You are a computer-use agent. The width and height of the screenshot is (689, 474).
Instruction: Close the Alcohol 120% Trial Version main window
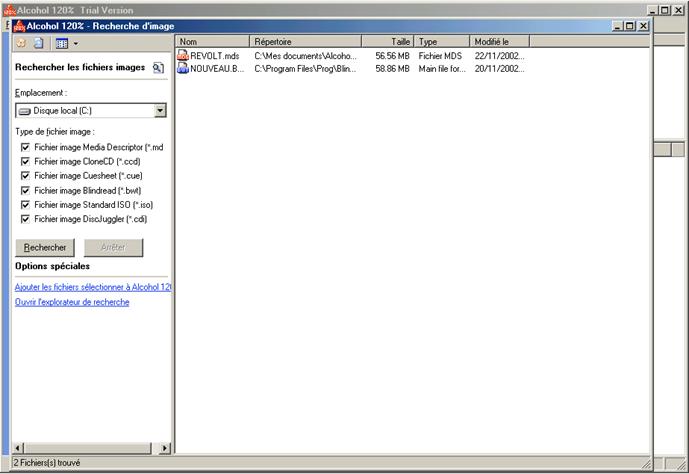[x=678, y=10]
